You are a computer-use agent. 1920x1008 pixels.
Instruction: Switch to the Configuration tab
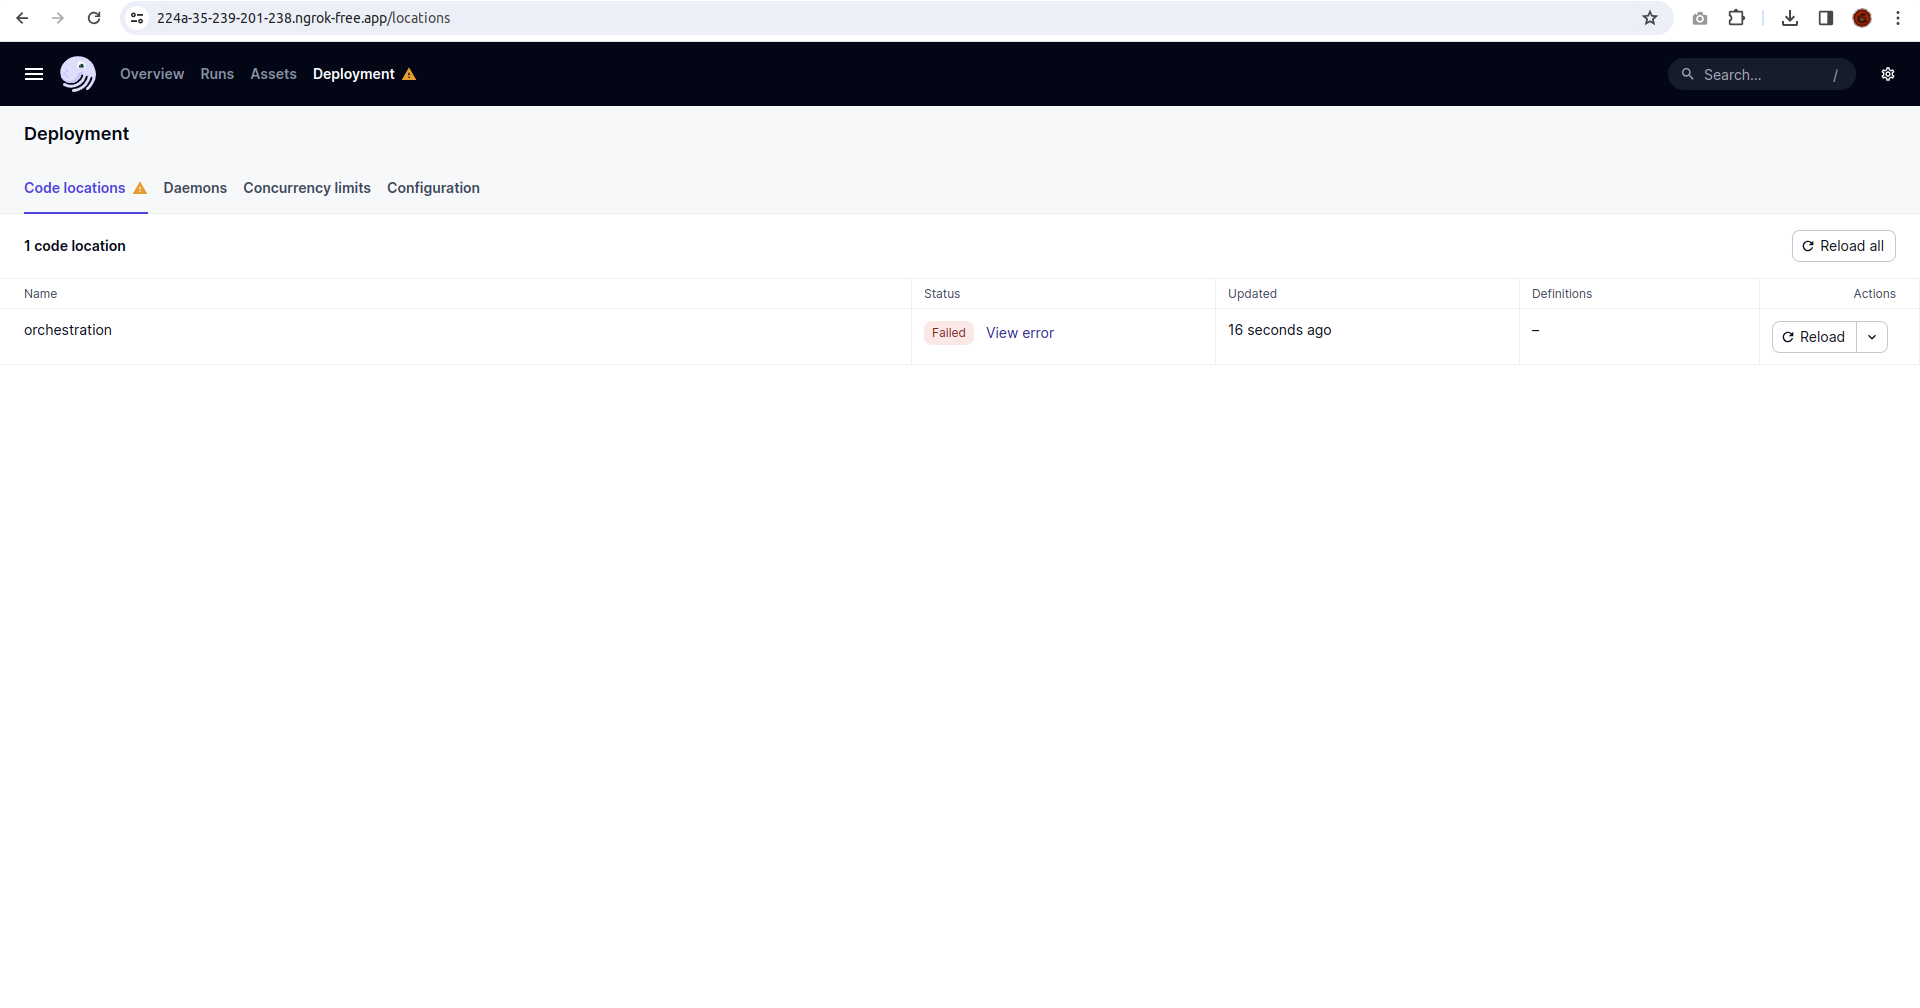(433, 188)
